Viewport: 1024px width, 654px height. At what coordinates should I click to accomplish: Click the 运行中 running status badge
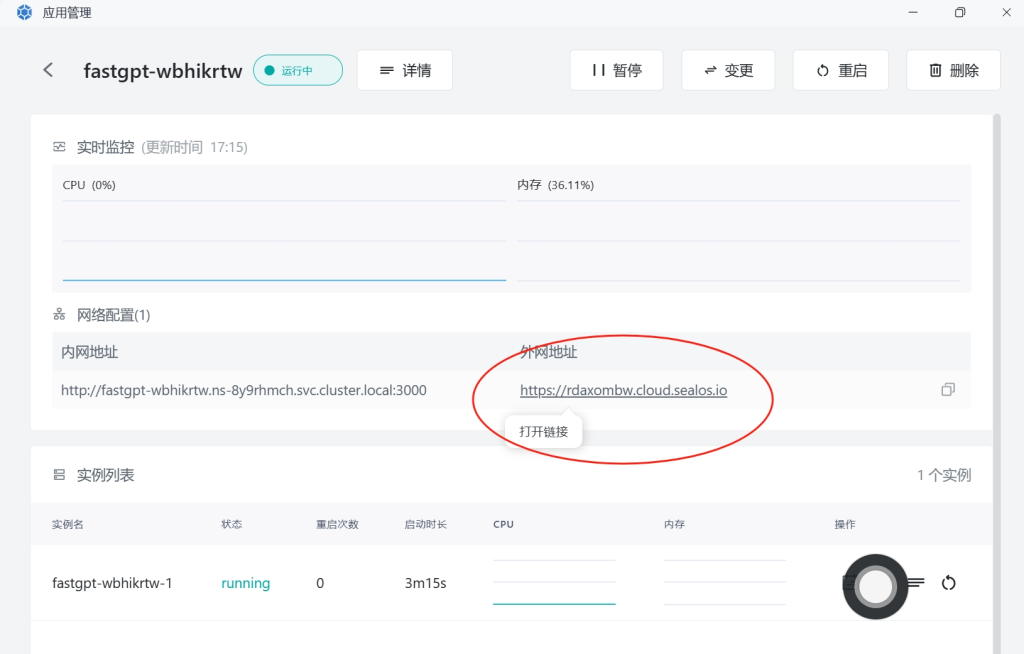click(297, 71)
